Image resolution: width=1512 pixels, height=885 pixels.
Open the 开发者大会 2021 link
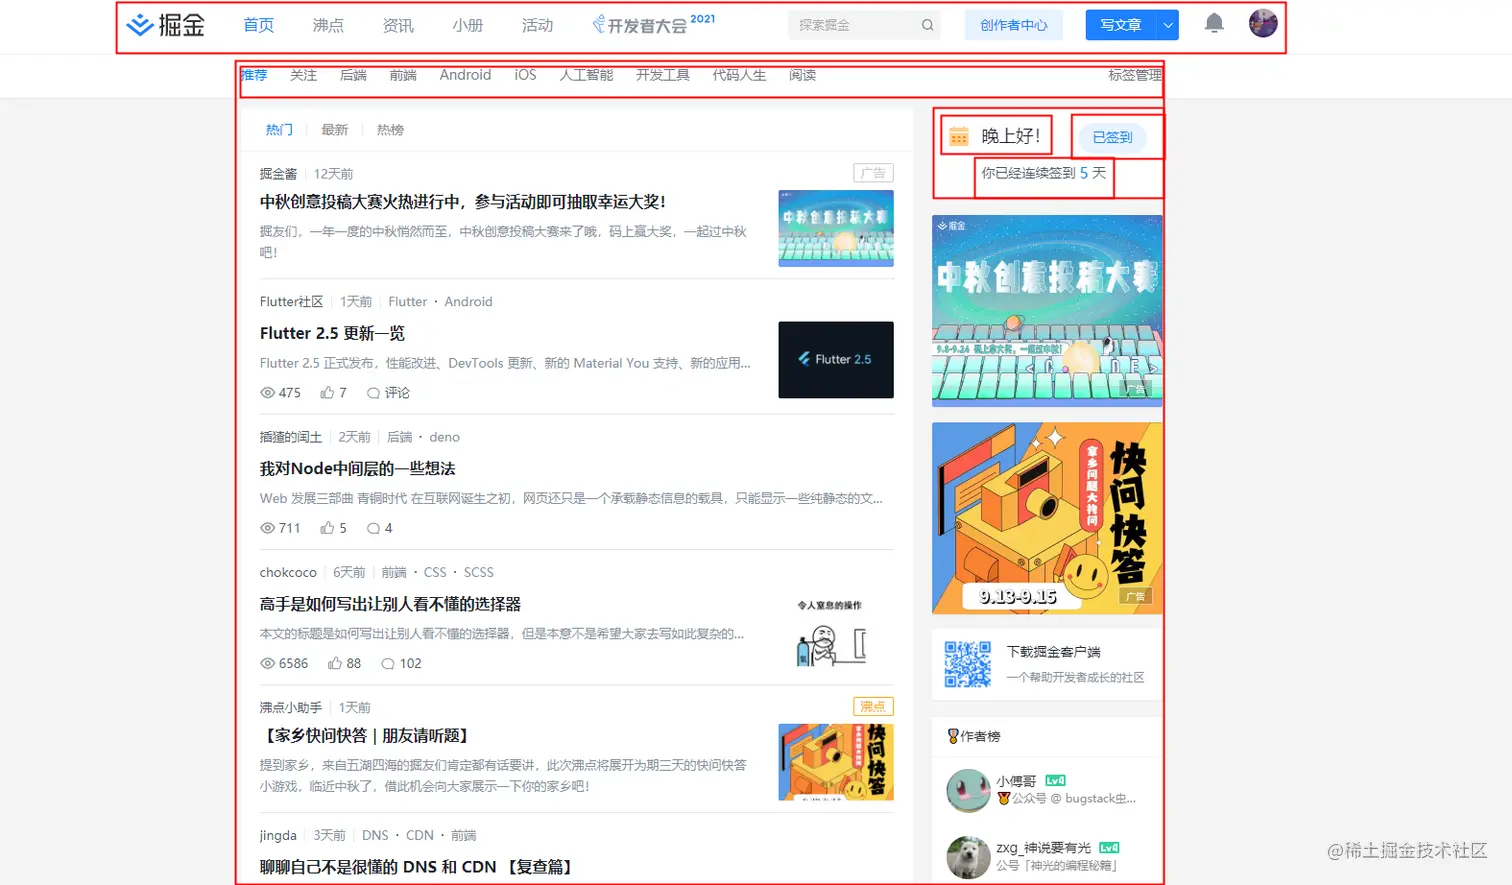(x=654, y=24)
